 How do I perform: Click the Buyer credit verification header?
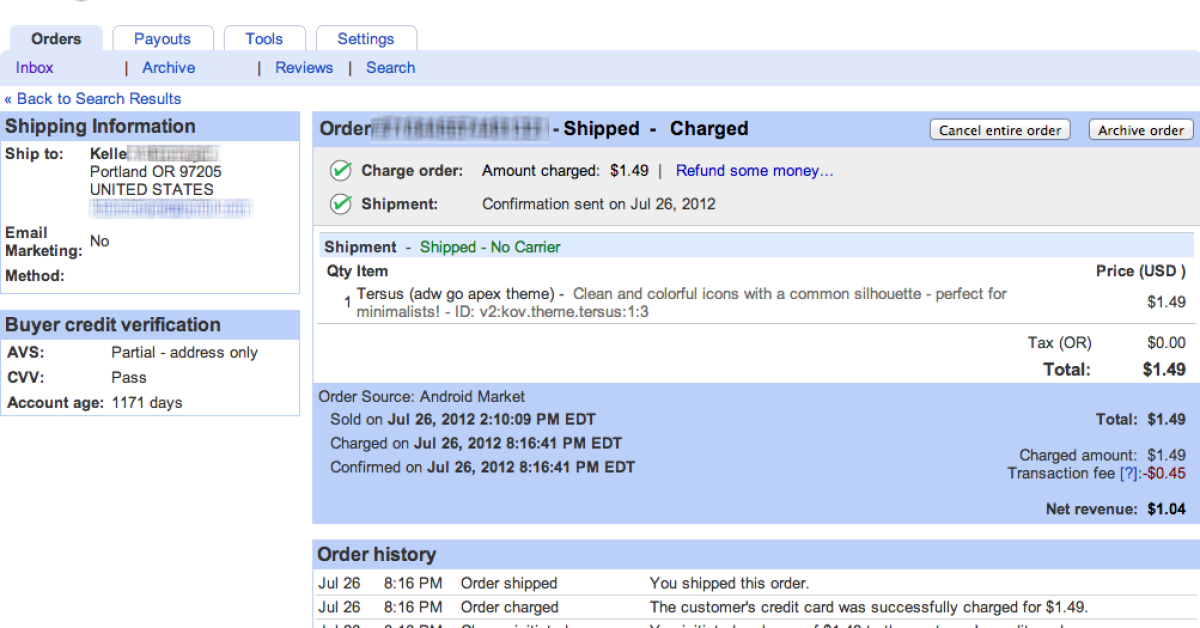(113, 325)
